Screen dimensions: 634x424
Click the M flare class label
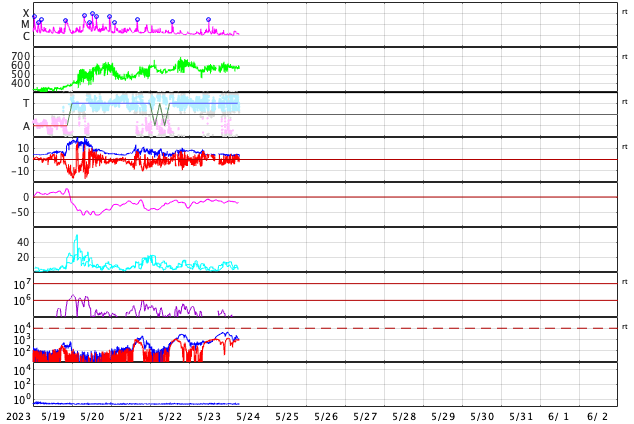25,25
